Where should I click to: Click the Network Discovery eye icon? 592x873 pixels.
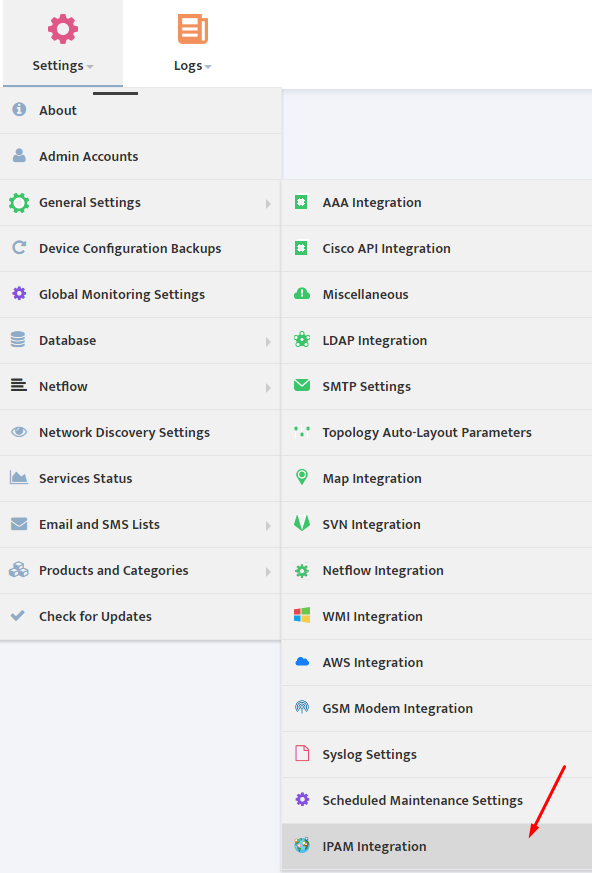[x=19, y=431]
